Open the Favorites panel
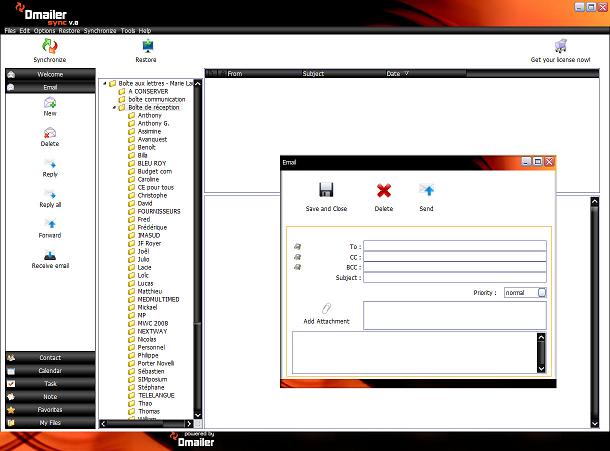The image size is (610, 451). click(50, 409)
